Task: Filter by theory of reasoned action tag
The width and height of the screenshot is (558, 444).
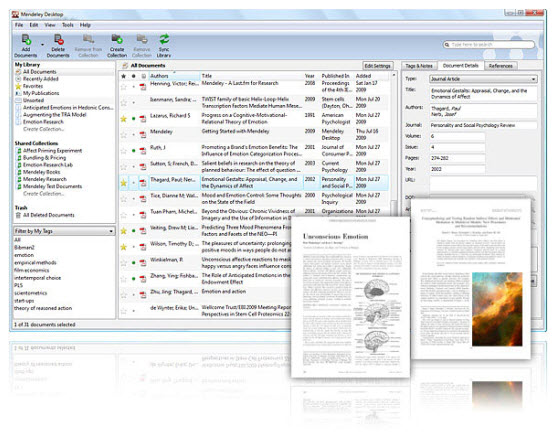Action: [x=43, y=308]
